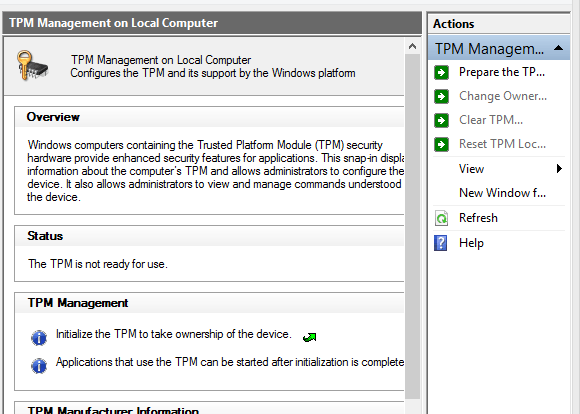Click the TPM Management section heading
This screenshot has width=580, height=414.
(x=78, y=303)
